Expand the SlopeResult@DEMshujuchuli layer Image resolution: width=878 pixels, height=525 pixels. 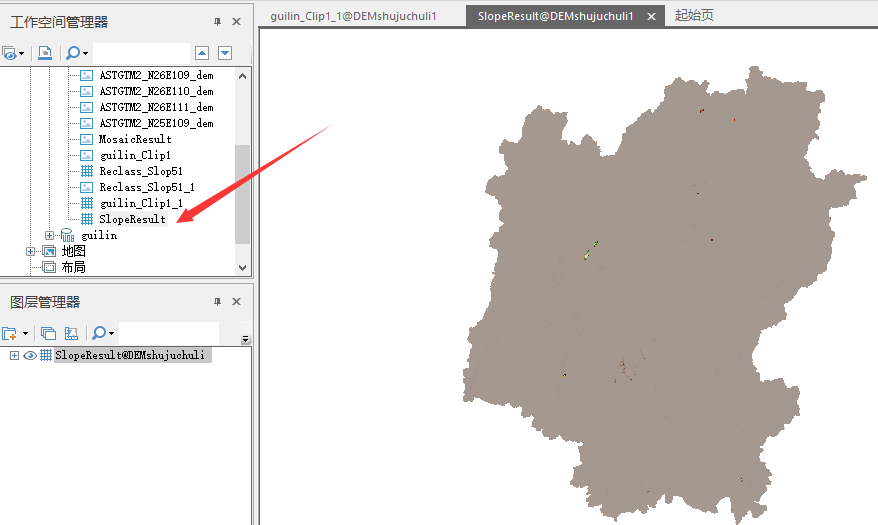click(x=15, y=355)
